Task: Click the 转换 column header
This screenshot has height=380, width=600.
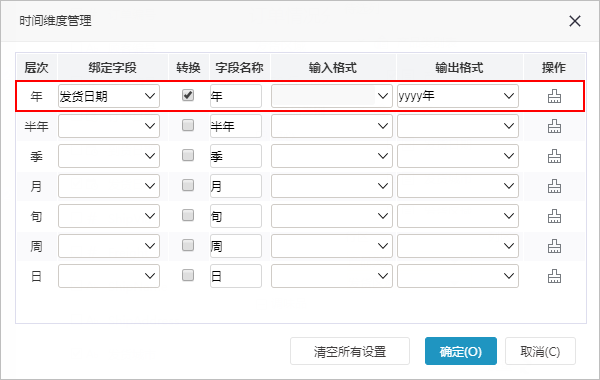Action: pyautogui.click(x=188, y=67)
